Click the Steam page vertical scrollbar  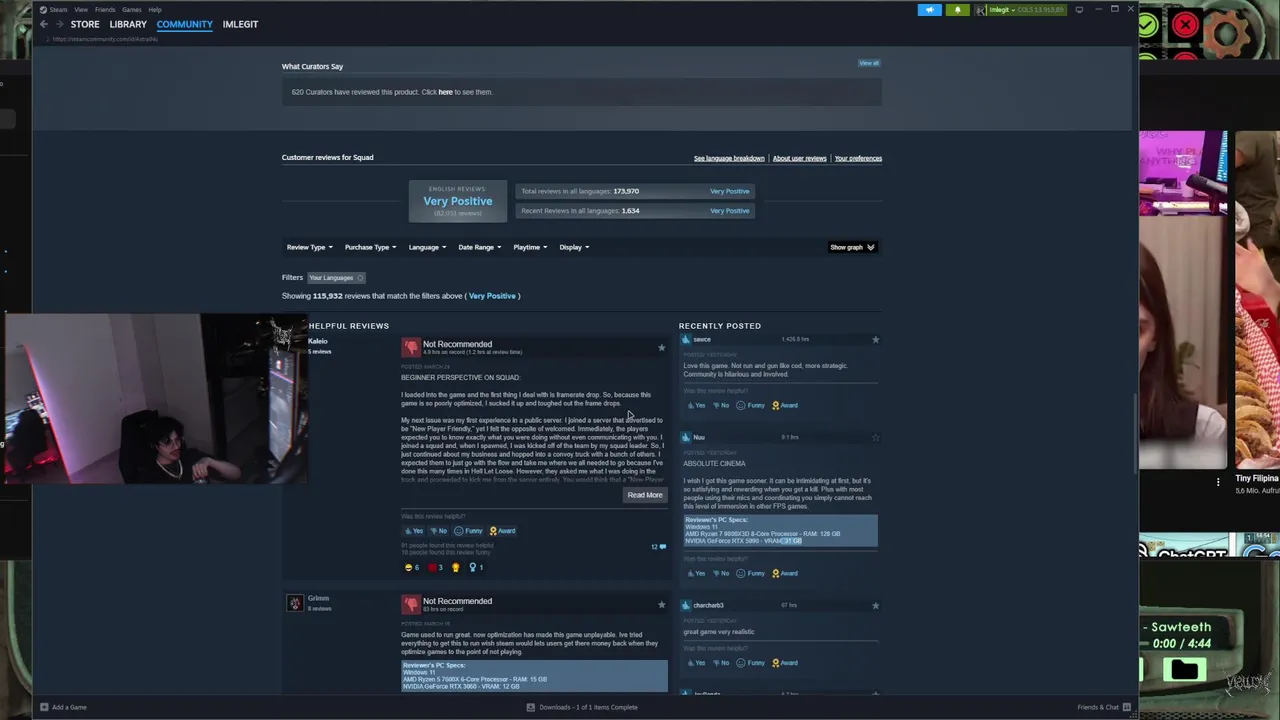(x=1134, y=432)
